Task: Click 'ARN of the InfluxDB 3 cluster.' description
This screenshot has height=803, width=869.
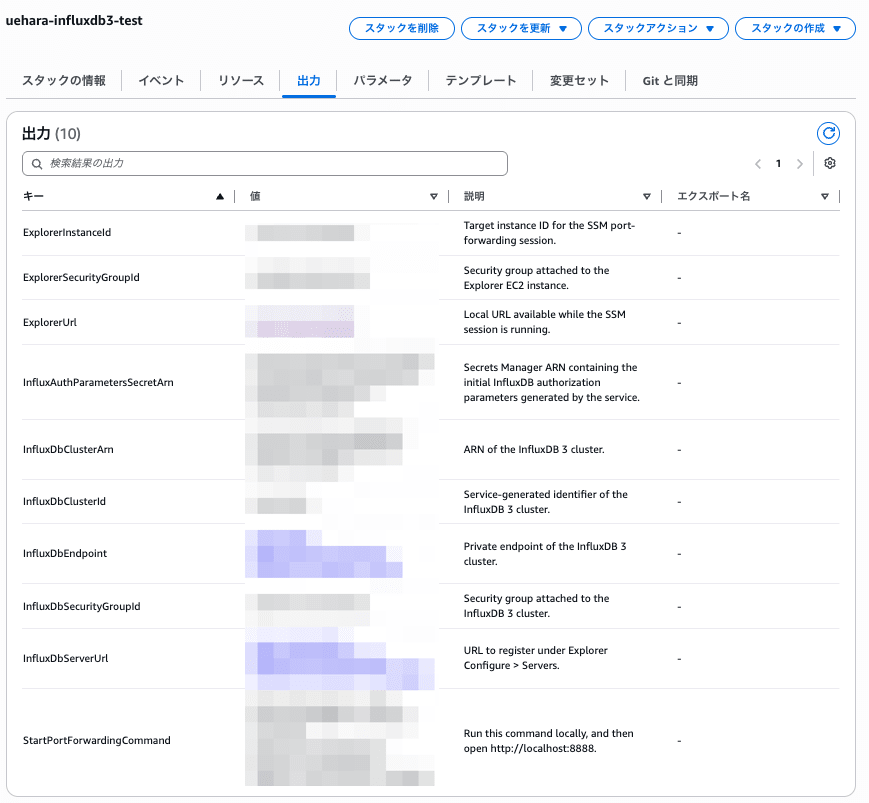Action: (x=534, y=449)
